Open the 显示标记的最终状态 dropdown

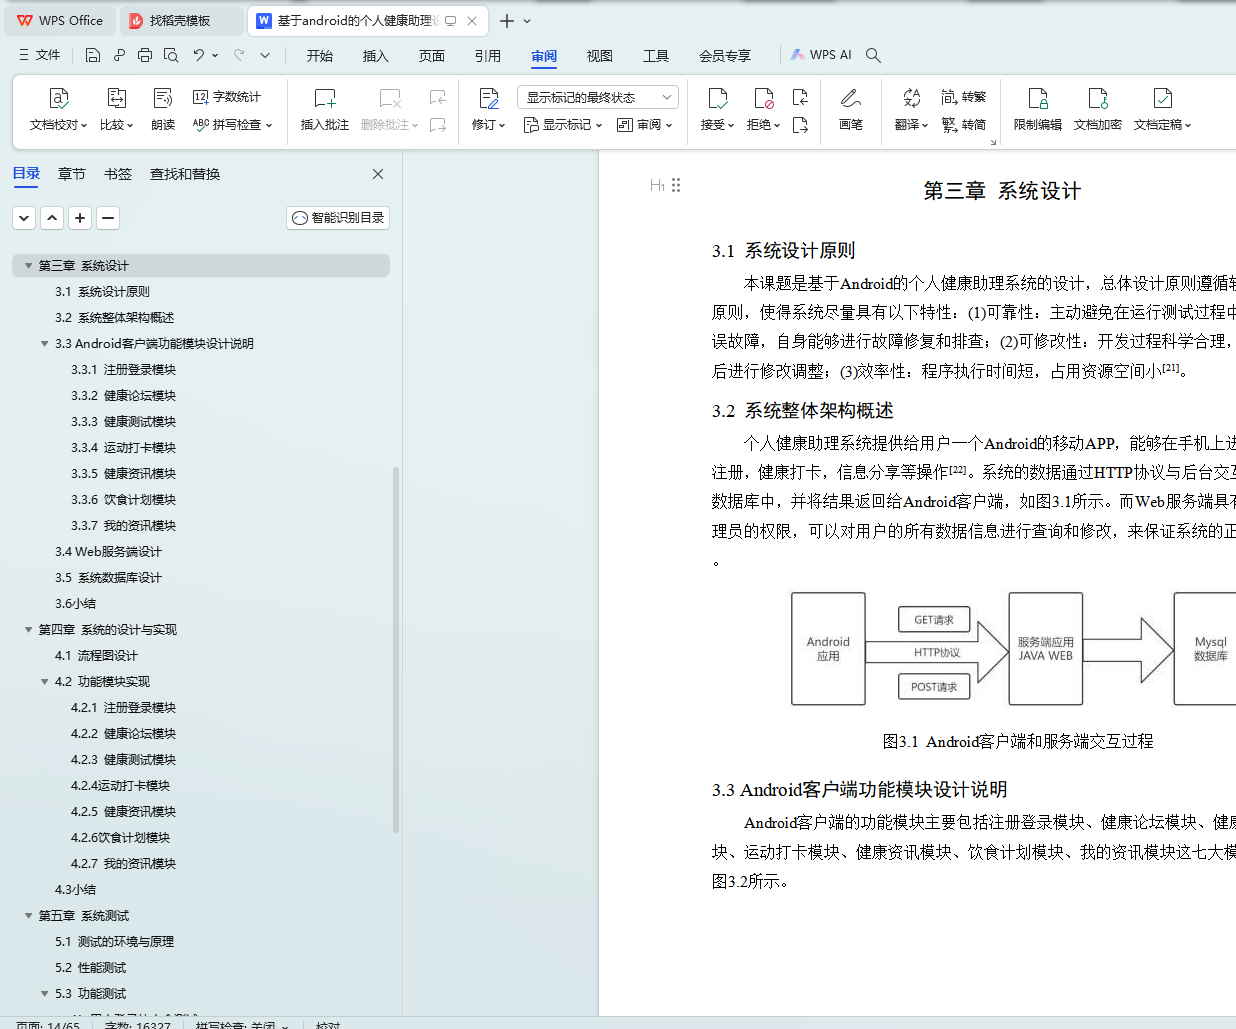(x=598, y=97)
